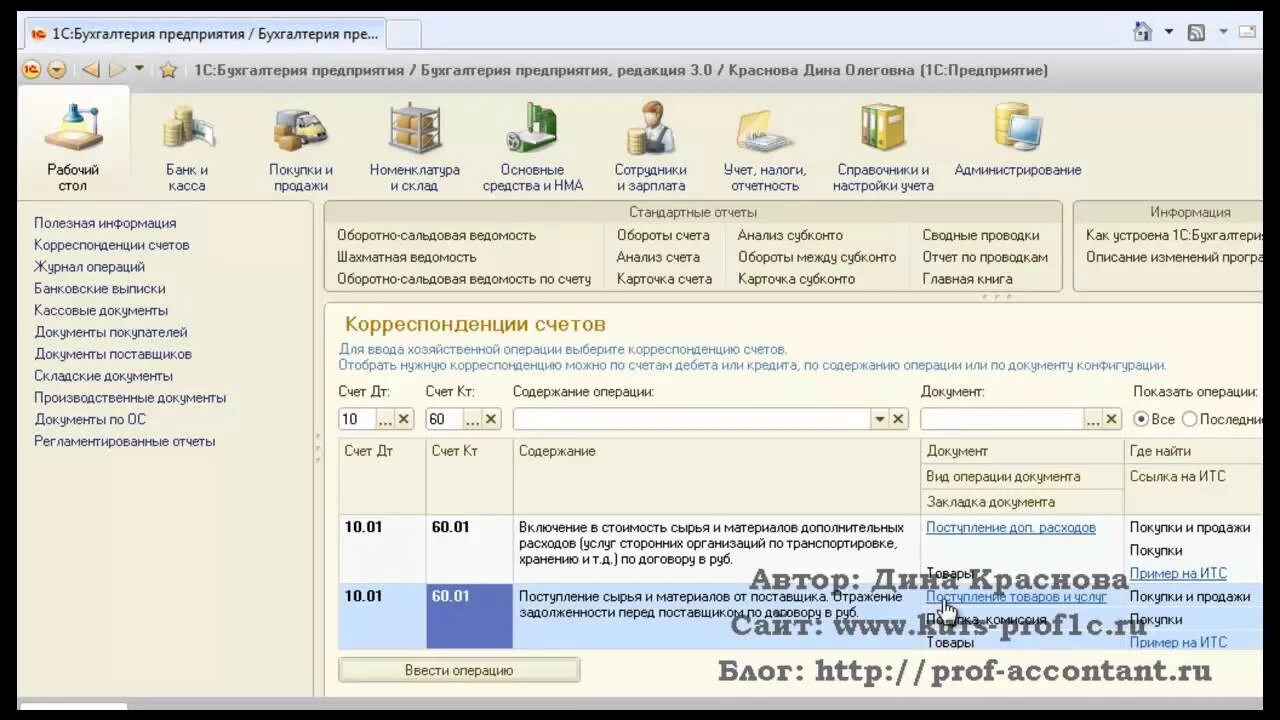Screen dimensions: 1280x720
Task: Open Документы поставщиков in the sidebar
Action: (113, 354)
